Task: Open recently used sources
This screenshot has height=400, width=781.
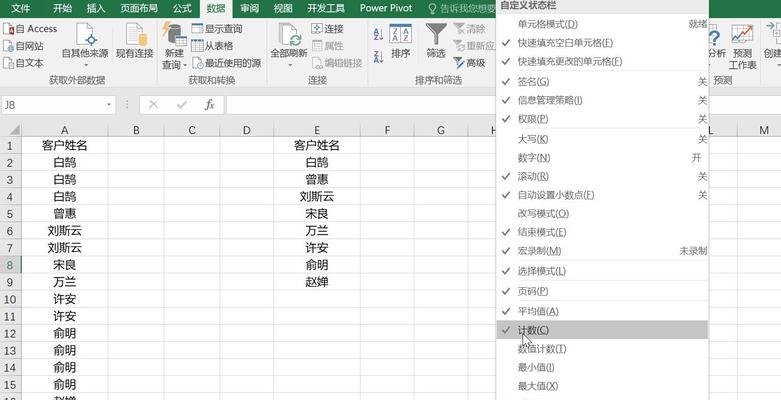Action: coord(227,63)
